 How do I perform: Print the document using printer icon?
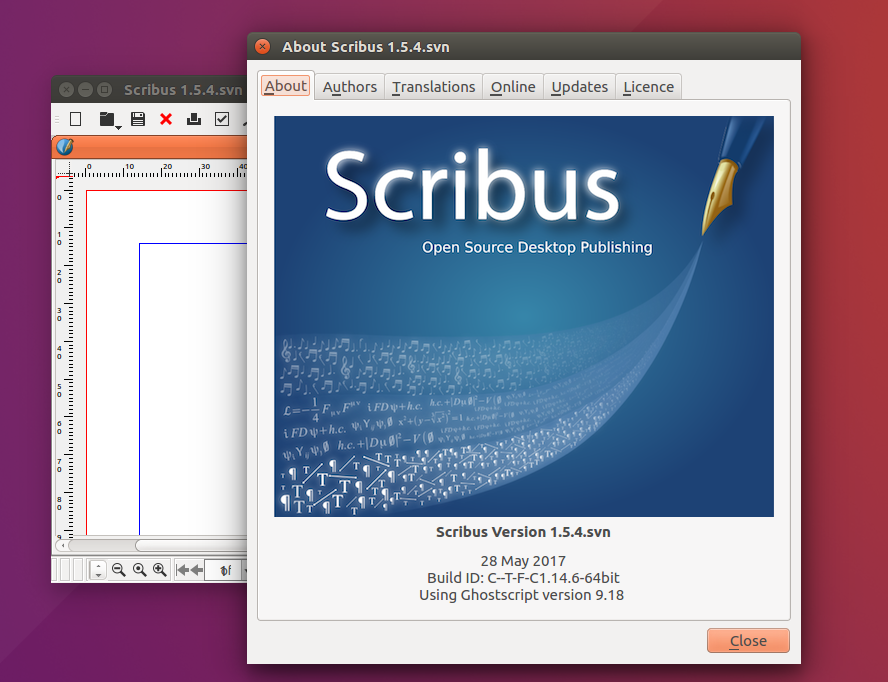pos(194,119)
